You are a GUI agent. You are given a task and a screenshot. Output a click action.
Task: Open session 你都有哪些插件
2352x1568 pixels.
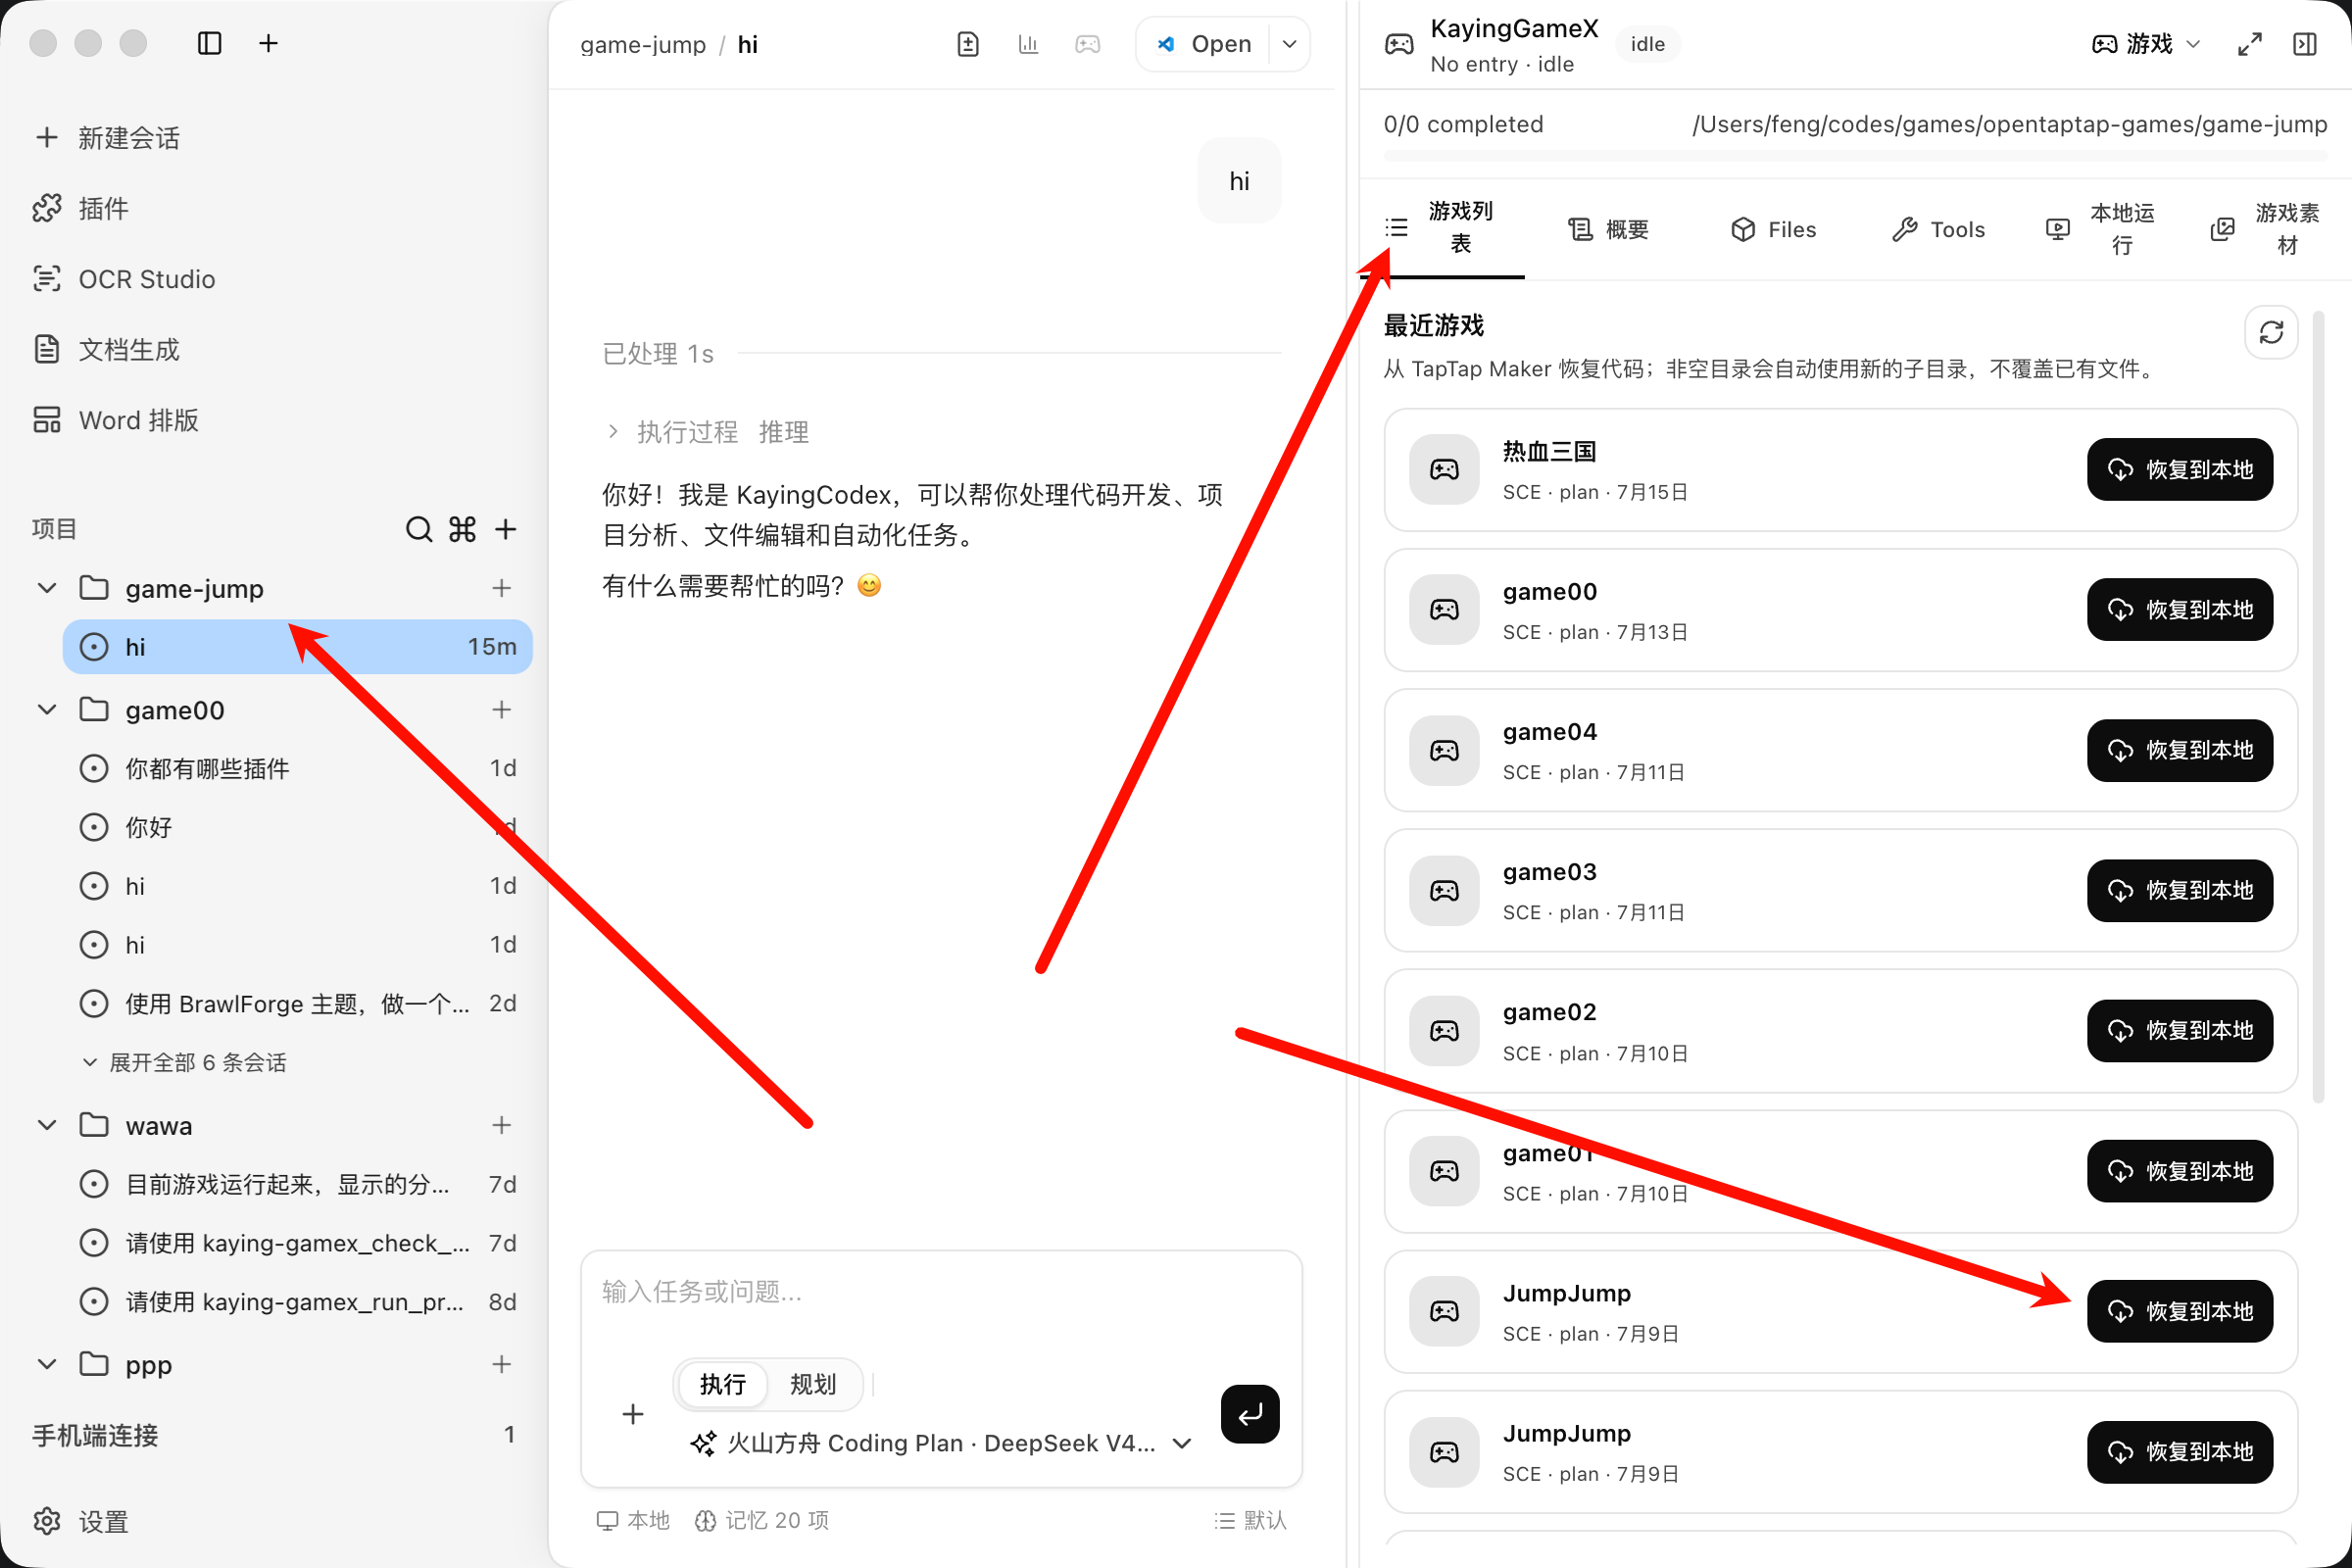298,768
